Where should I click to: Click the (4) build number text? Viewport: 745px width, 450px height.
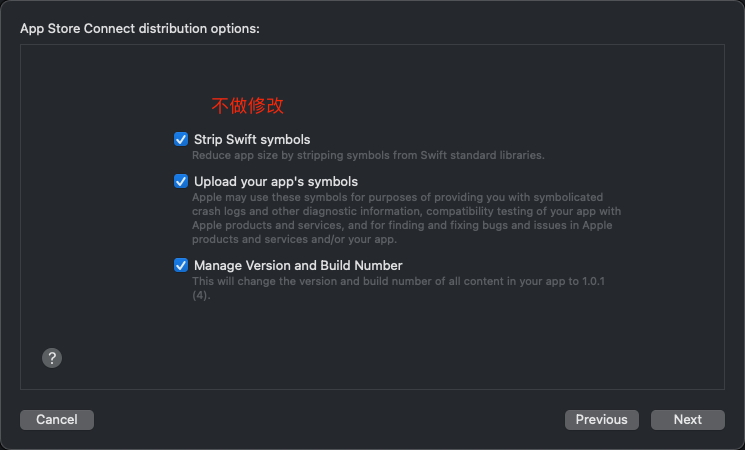201,295
